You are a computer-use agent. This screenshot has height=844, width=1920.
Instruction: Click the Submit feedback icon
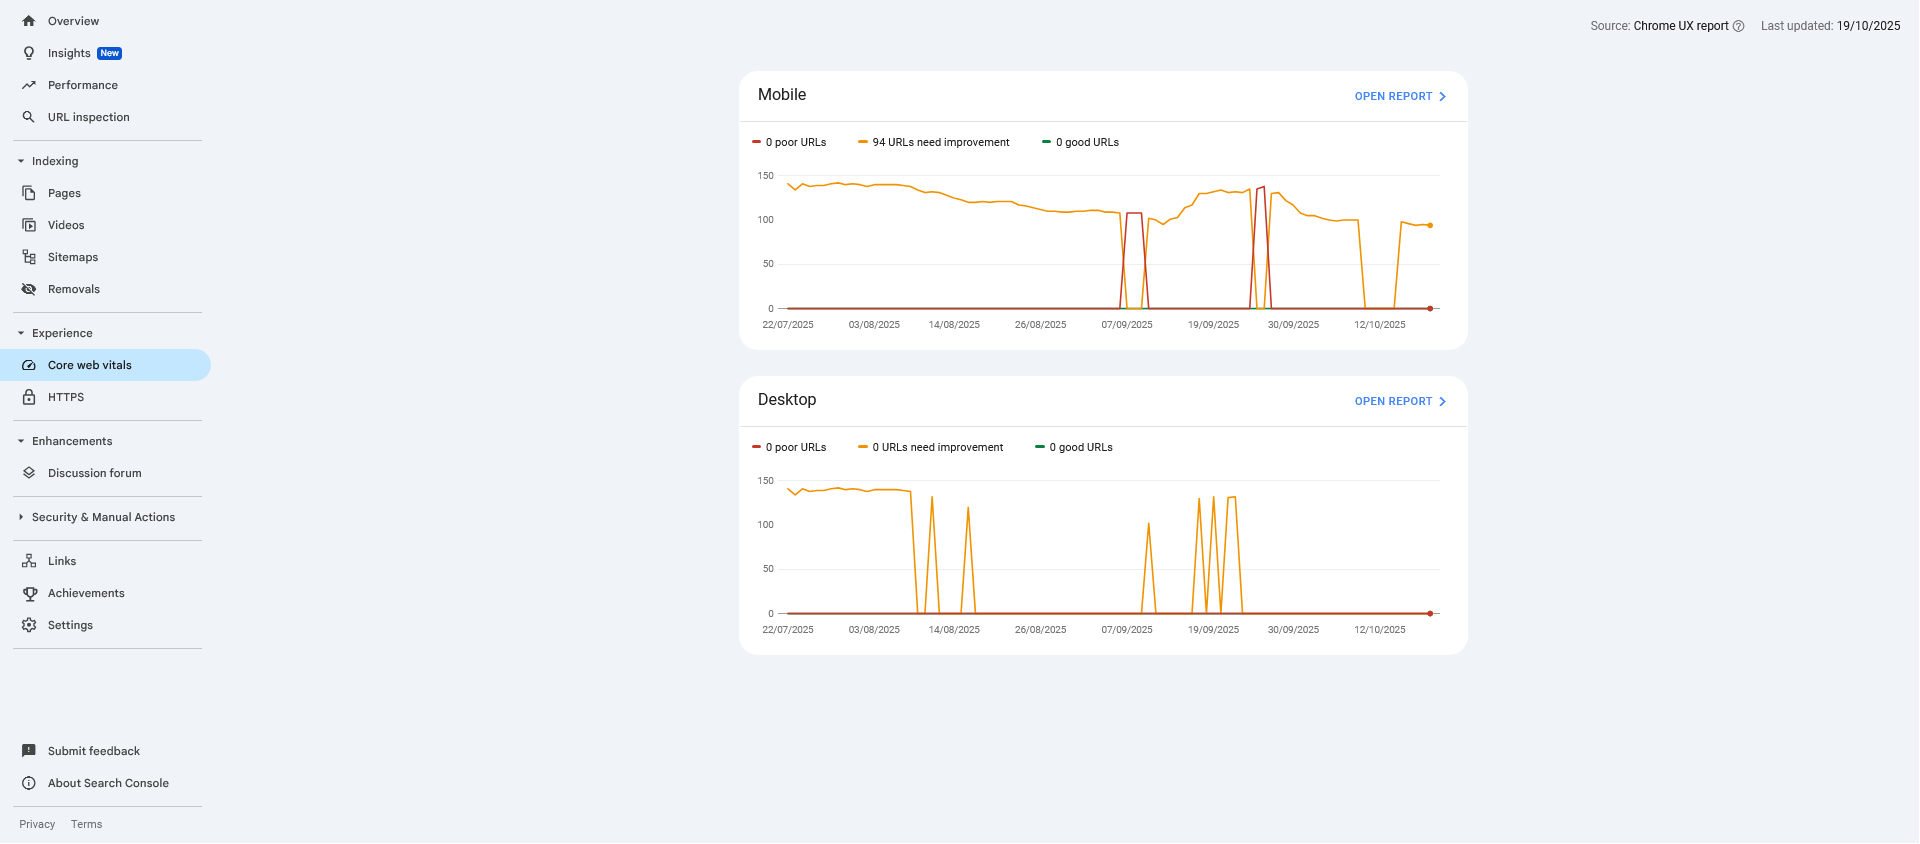pyautogui.click(x=29, y=751)
